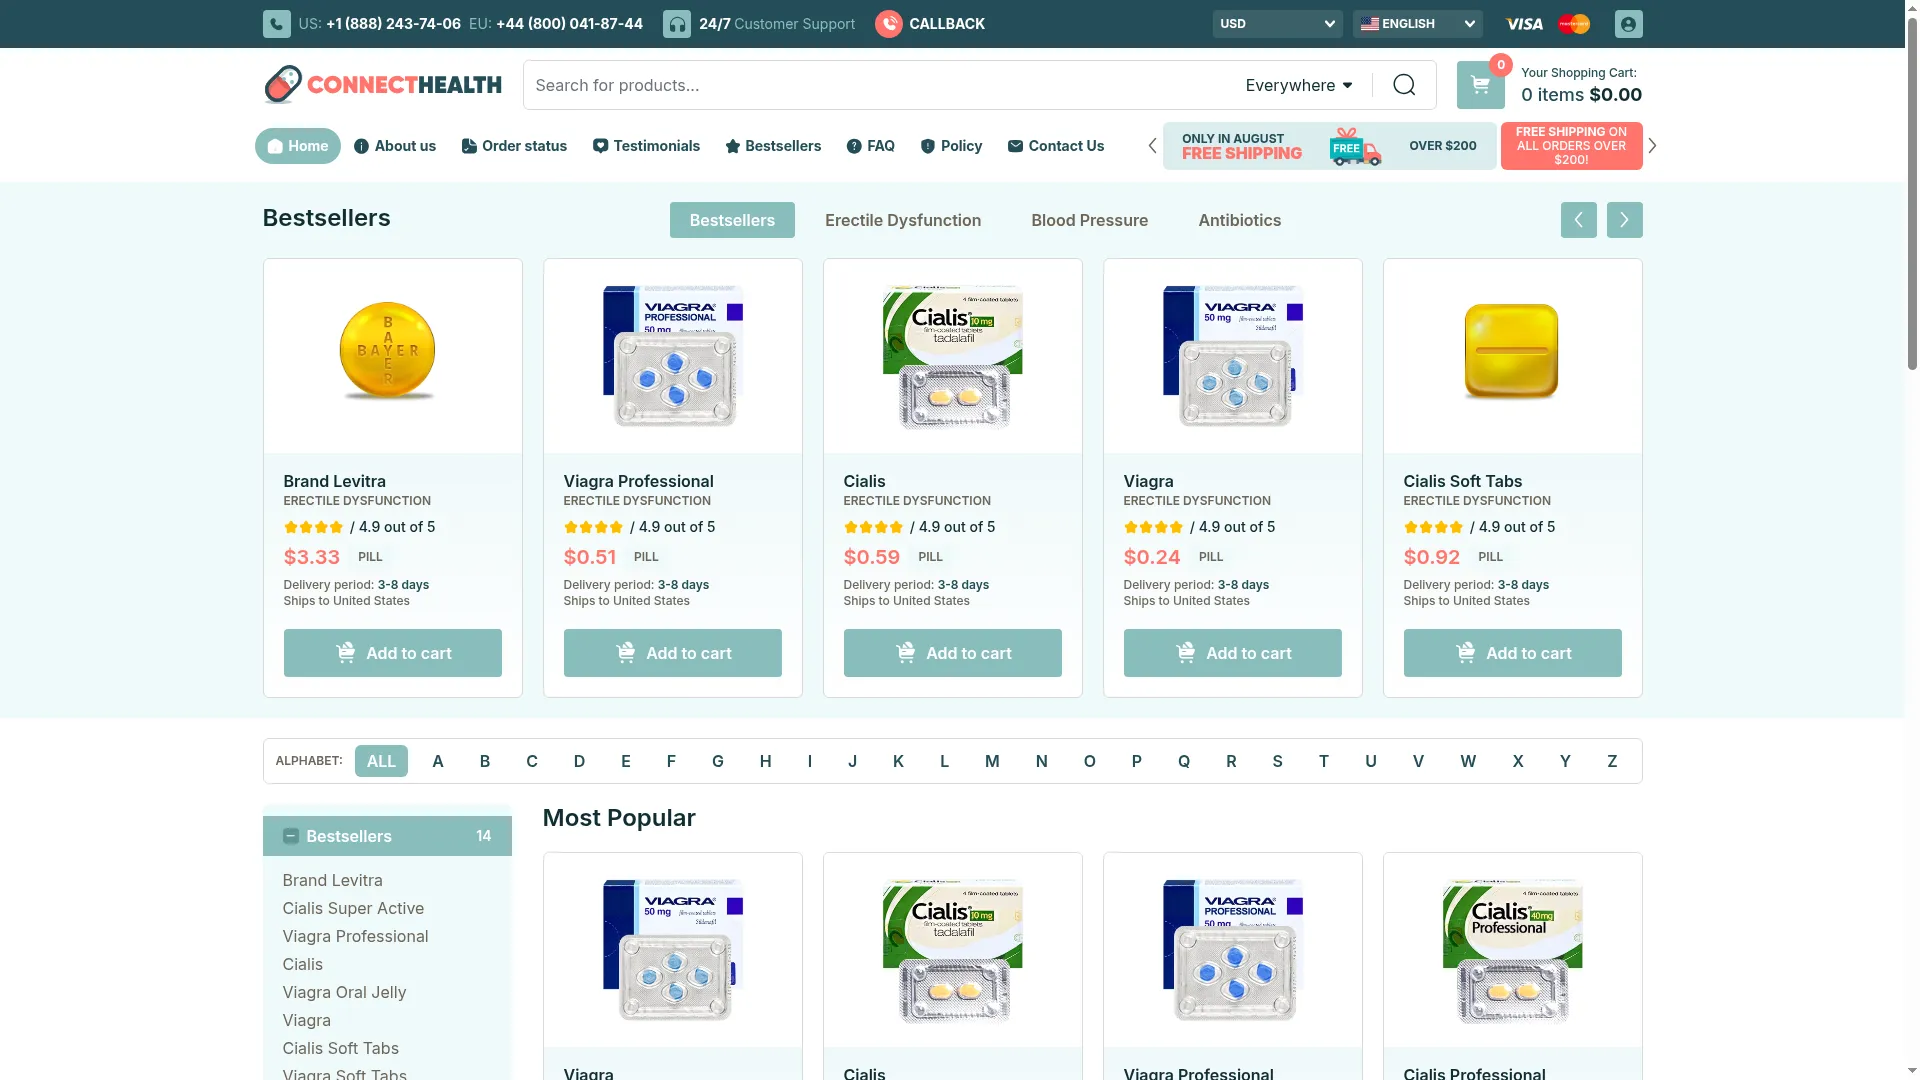Open the Policy page
Image resolution: width=1920 pixels, height=1080 pixels.
click(951, 146)
